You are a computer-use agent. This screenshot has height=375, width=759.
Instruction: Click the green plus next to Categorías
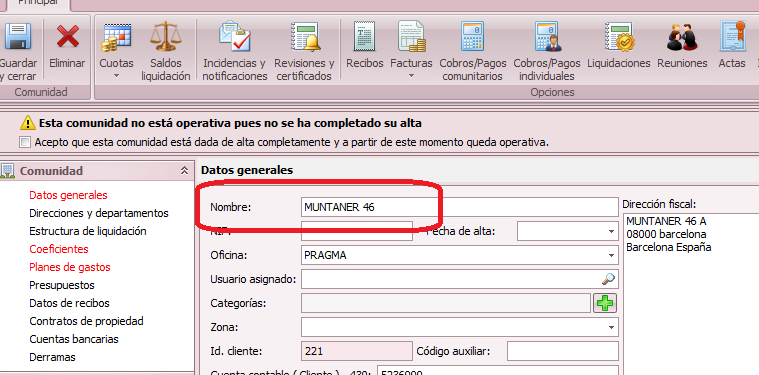[605, 303]
